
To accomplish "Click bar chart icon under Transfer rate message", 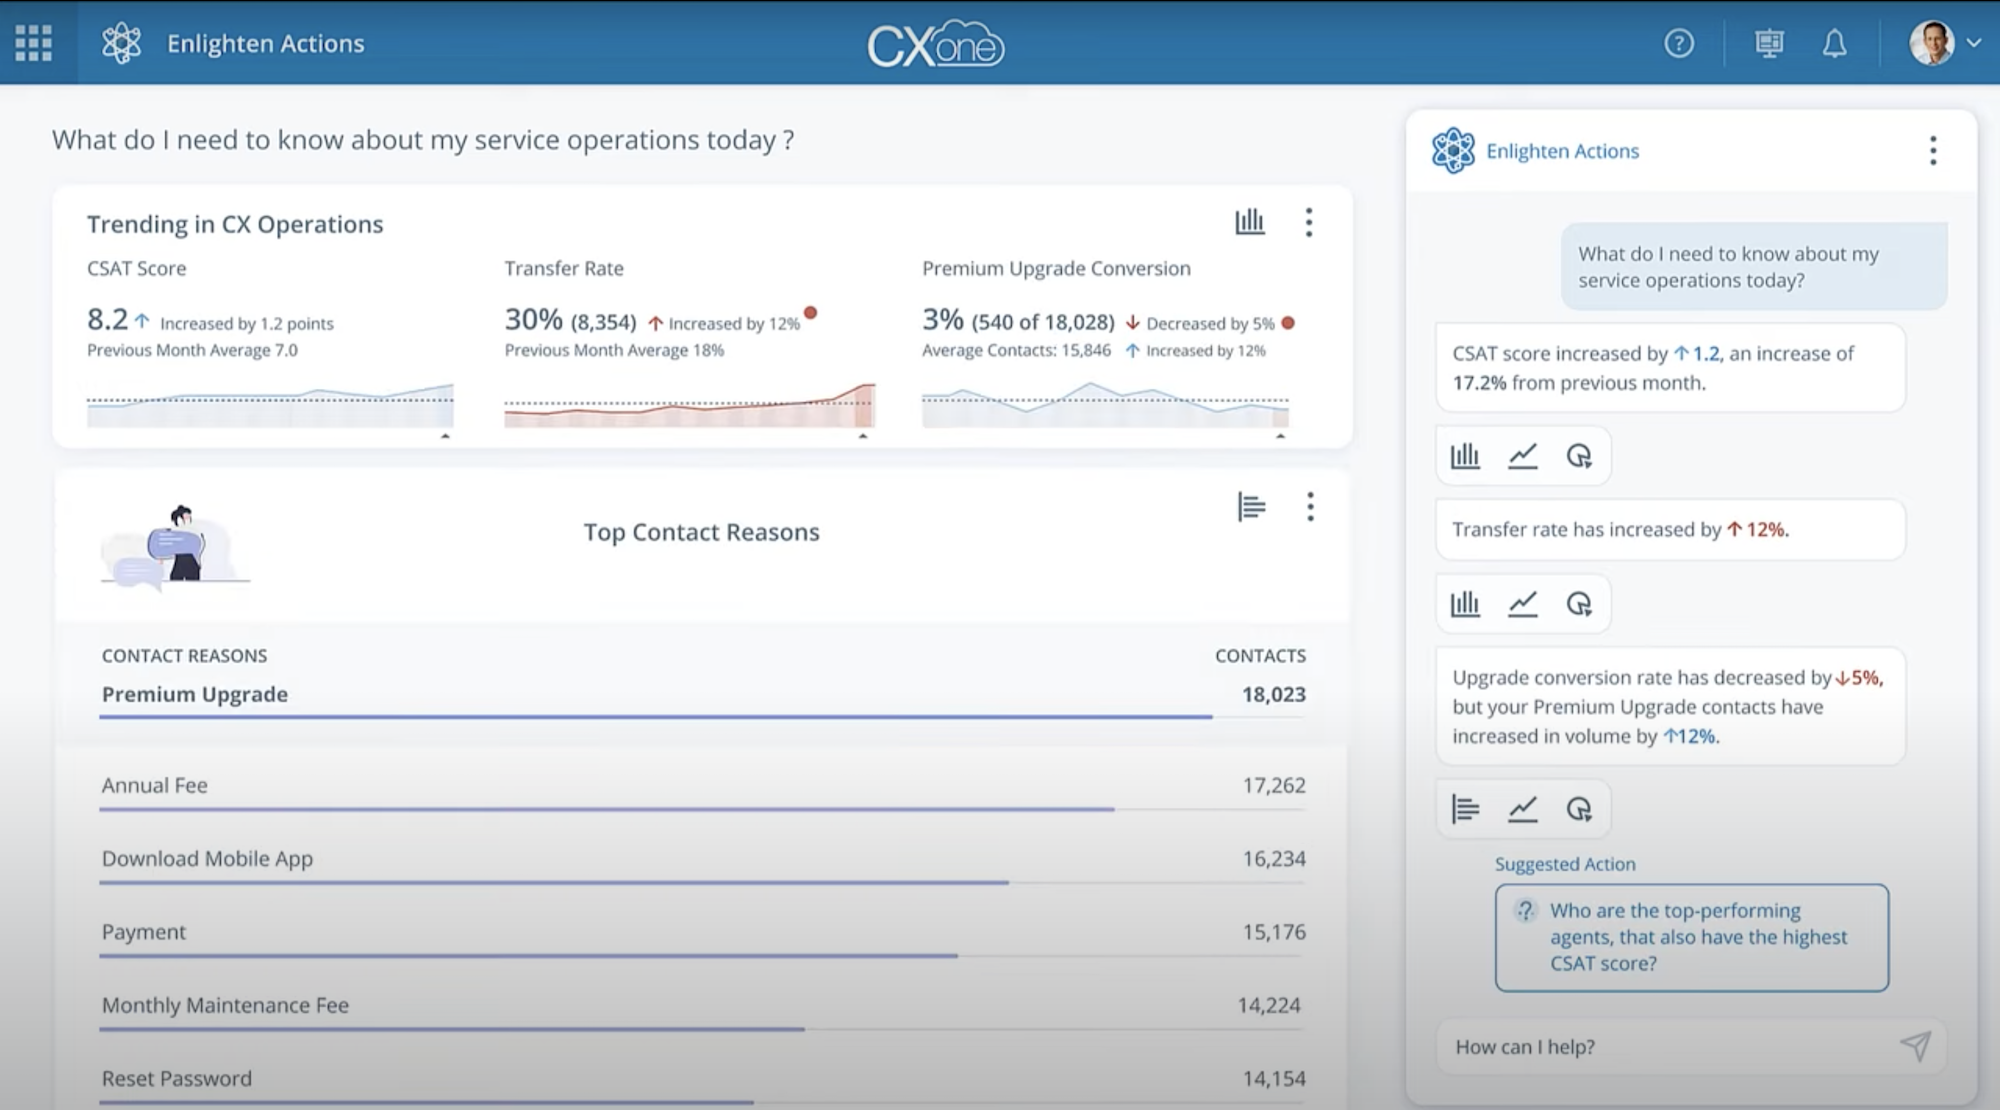I will tap(1465, 604).
